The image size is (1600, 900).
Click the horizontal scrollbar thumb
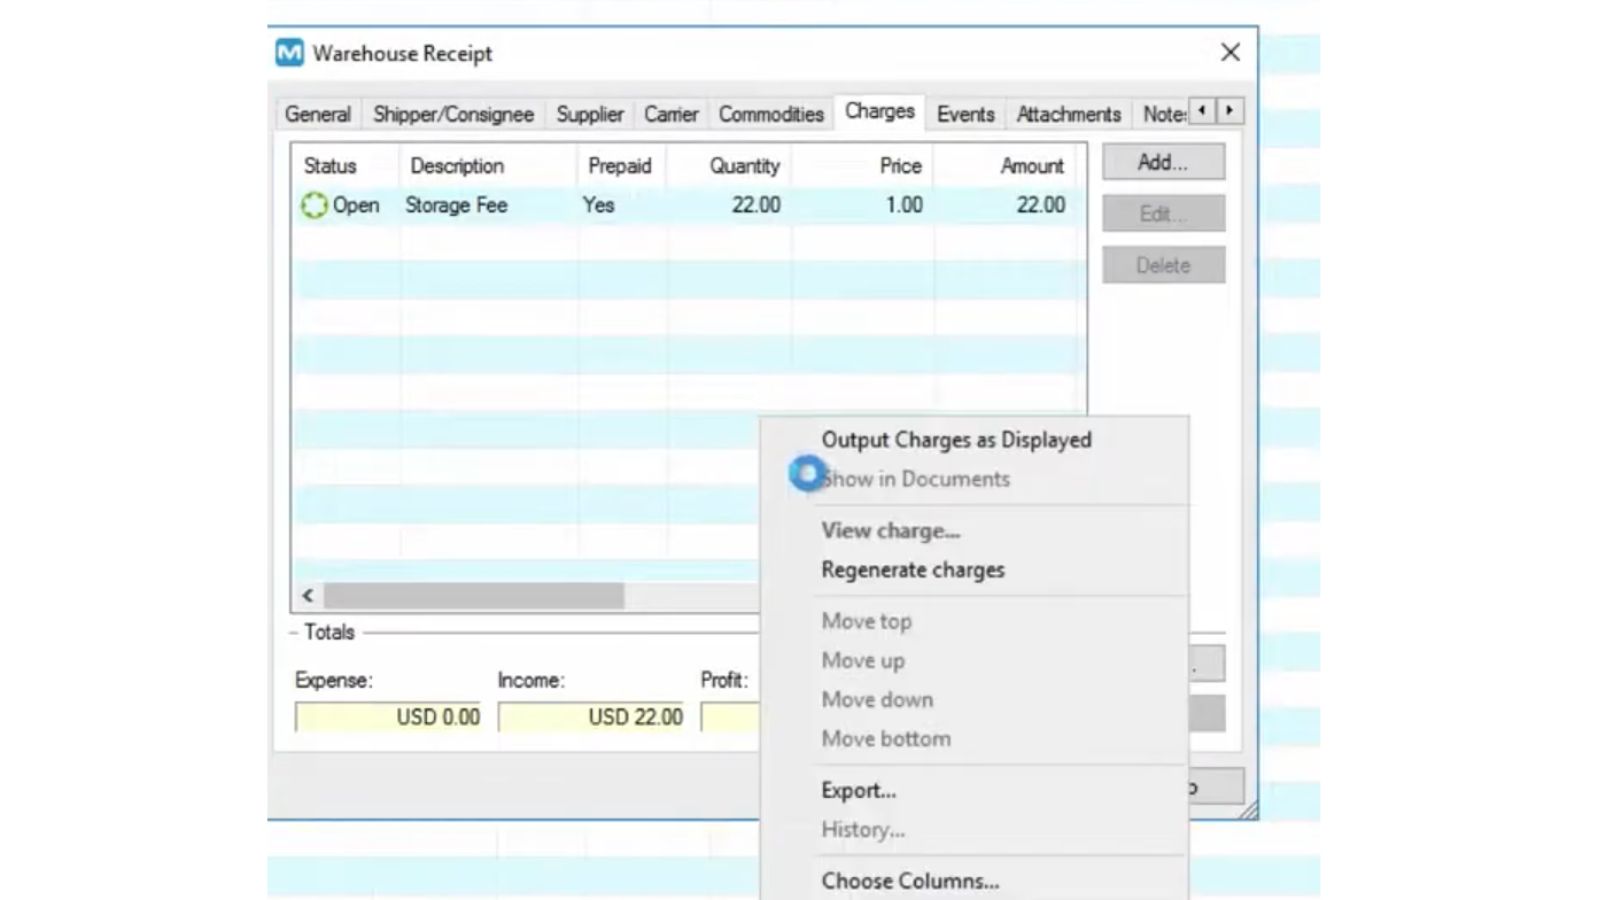click(474, 596)
